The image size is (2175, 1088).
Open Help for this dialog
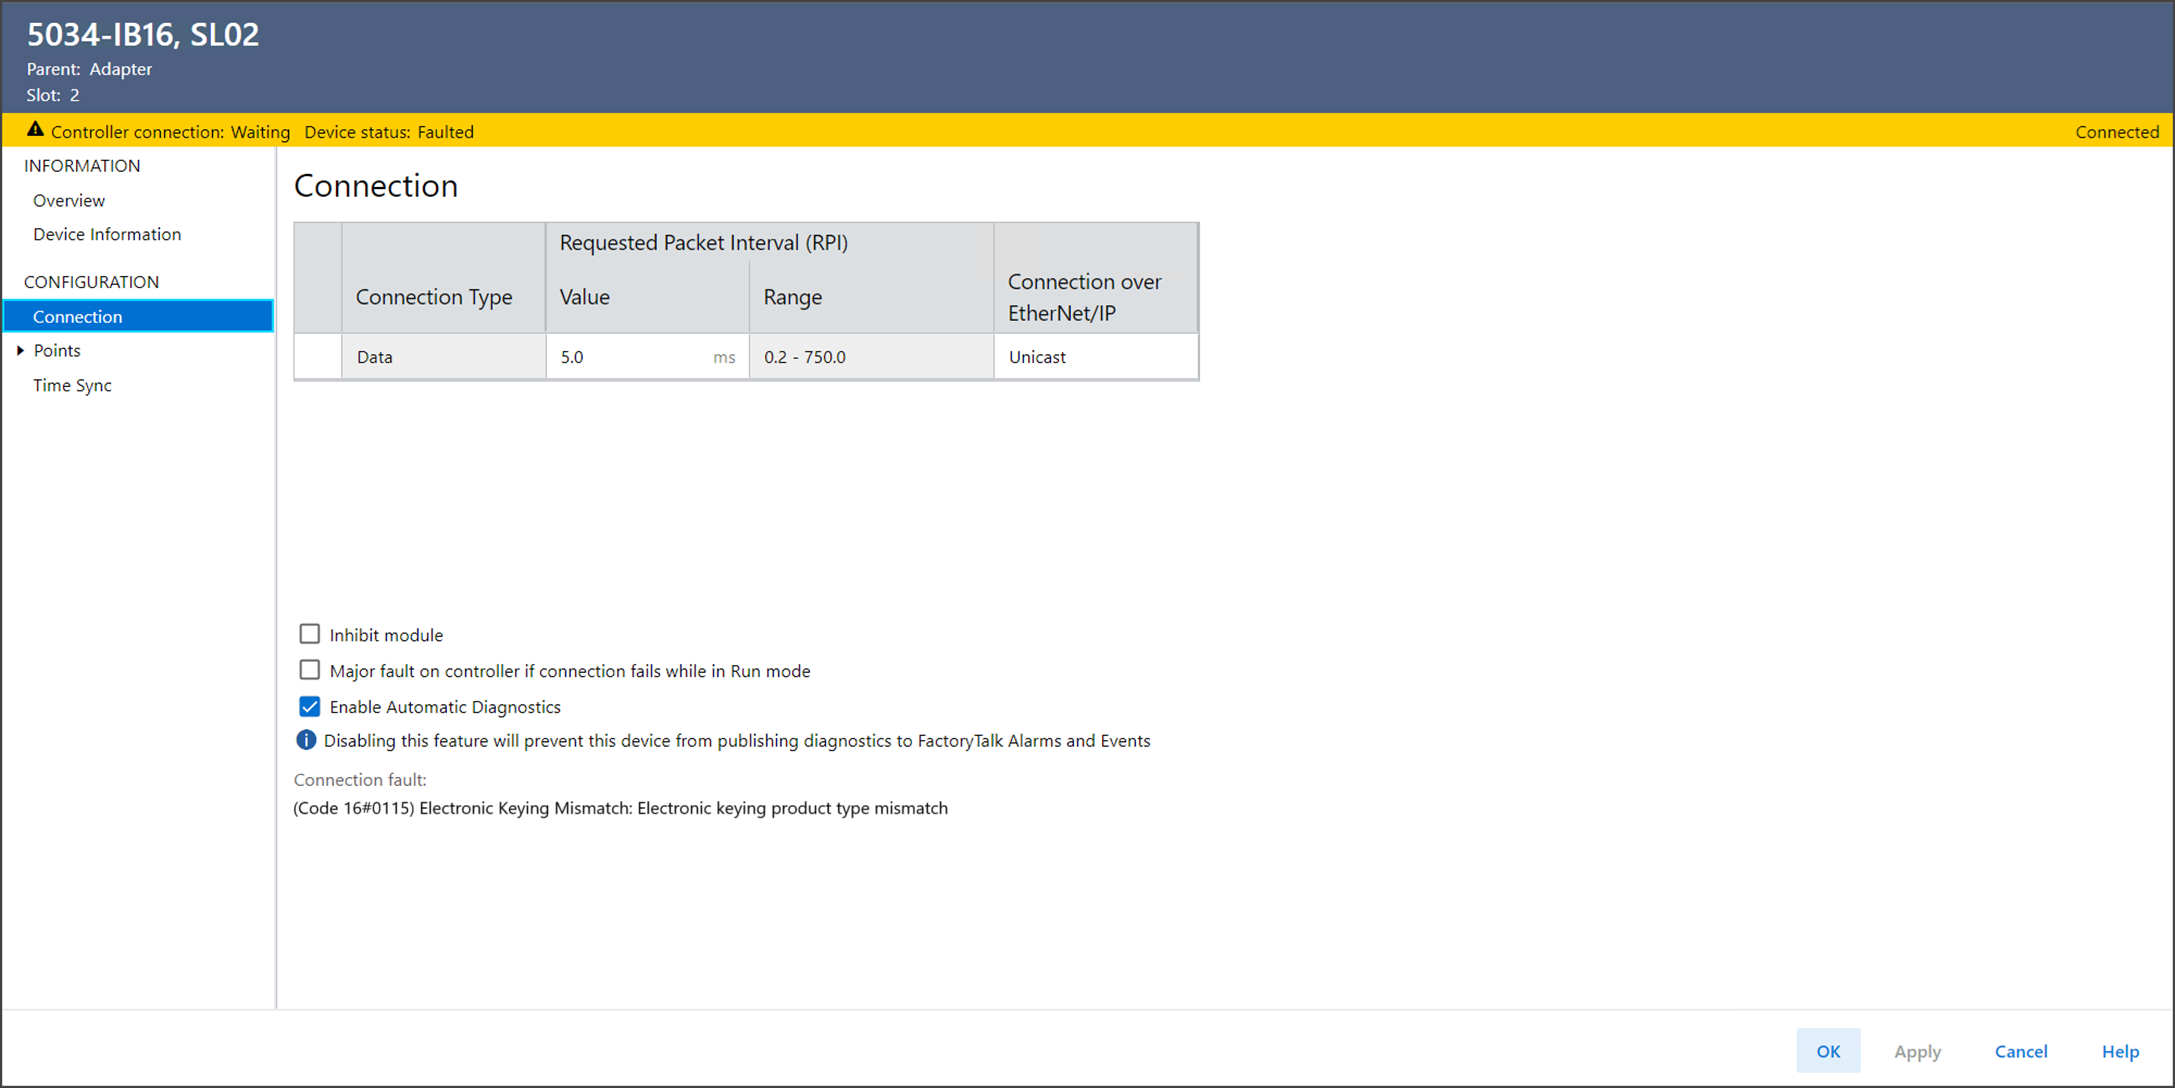pyautogui.click(x=2120, y=1051)
